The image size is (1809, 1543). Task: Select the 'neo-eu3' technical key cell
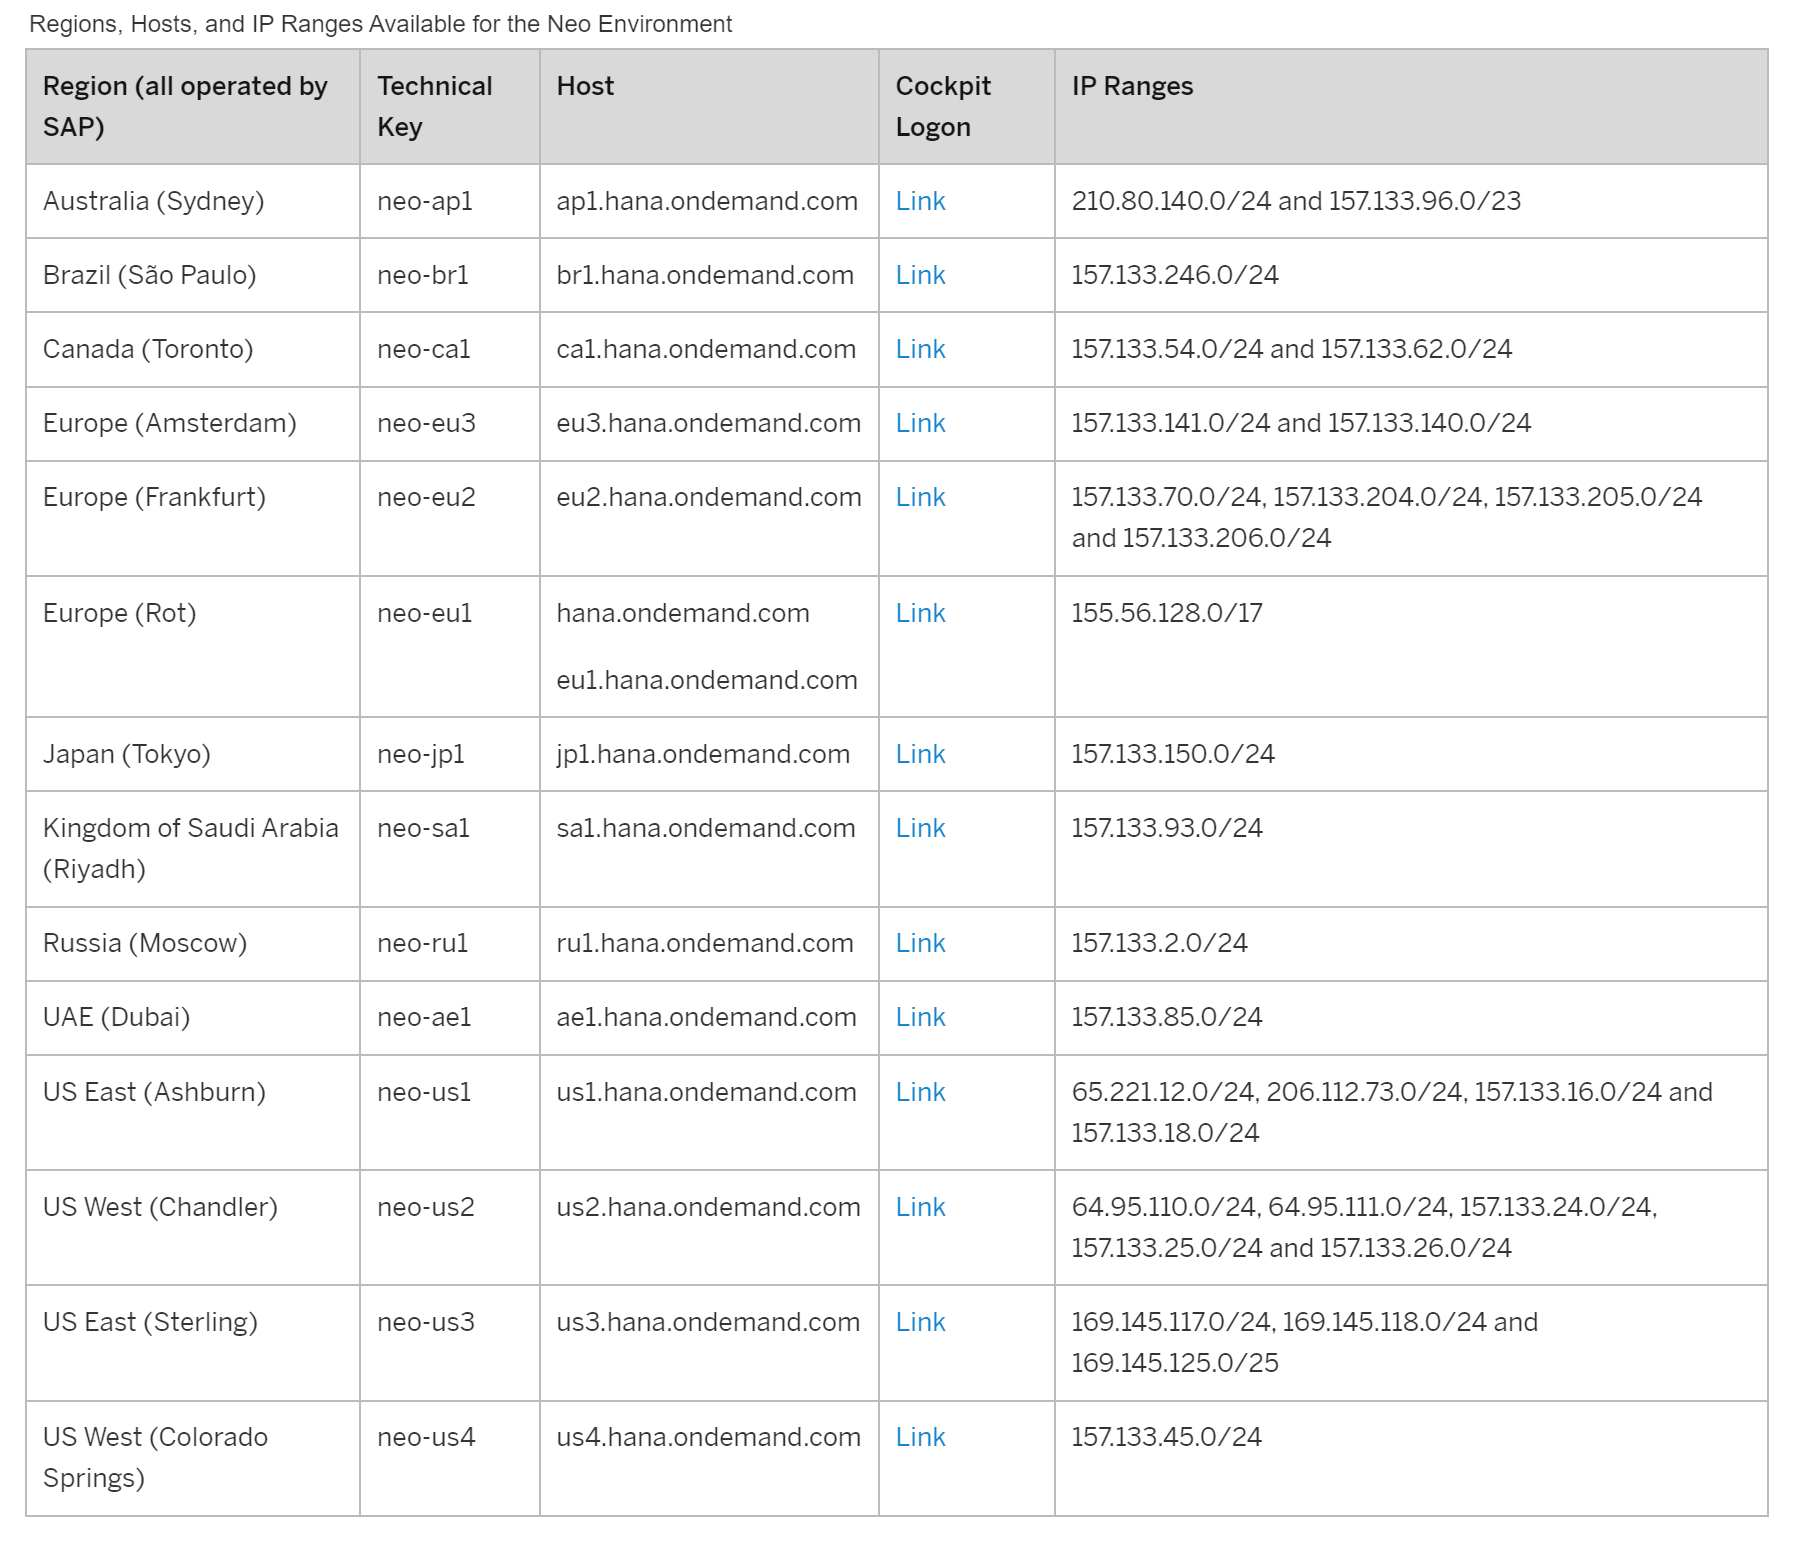(450, 423)
